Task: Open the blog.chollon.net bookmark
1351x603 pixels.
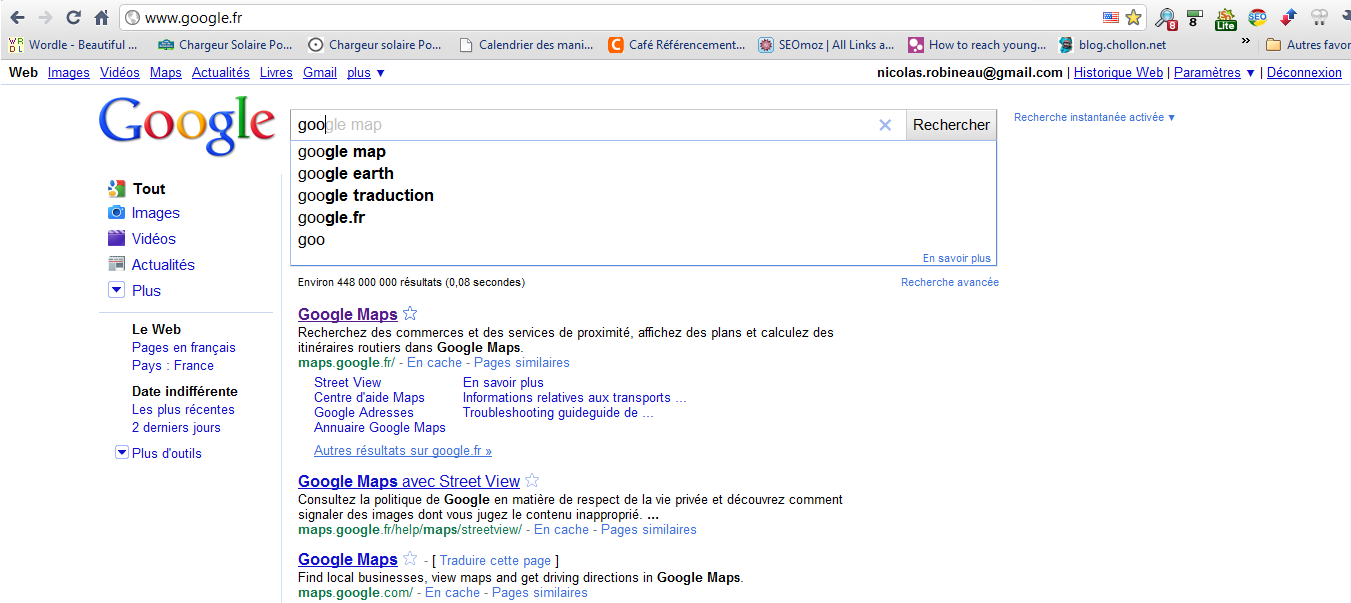Action: point(1112,45)
